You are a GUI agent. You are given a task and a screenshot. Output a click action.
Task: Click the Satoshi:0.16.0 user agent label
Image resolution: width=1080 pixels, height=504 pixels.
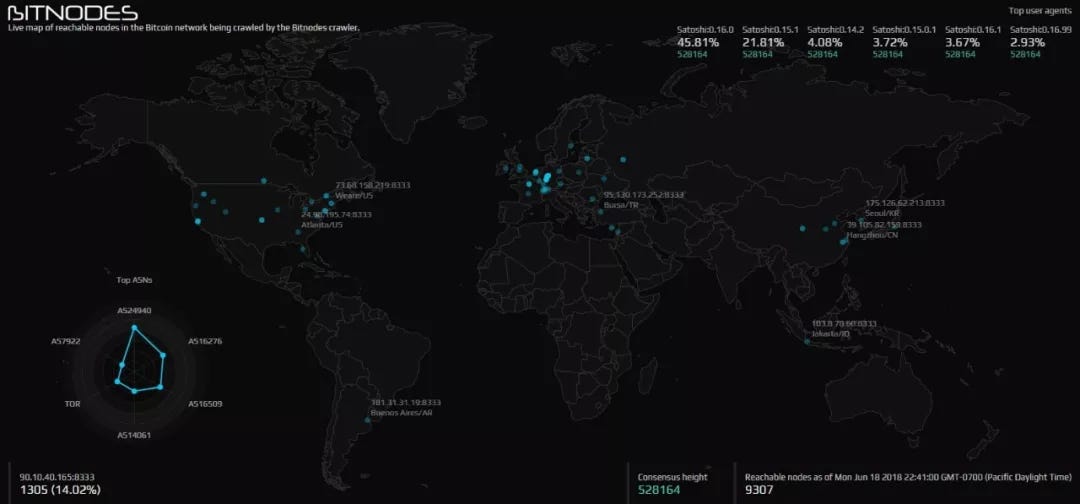[706, 30]
